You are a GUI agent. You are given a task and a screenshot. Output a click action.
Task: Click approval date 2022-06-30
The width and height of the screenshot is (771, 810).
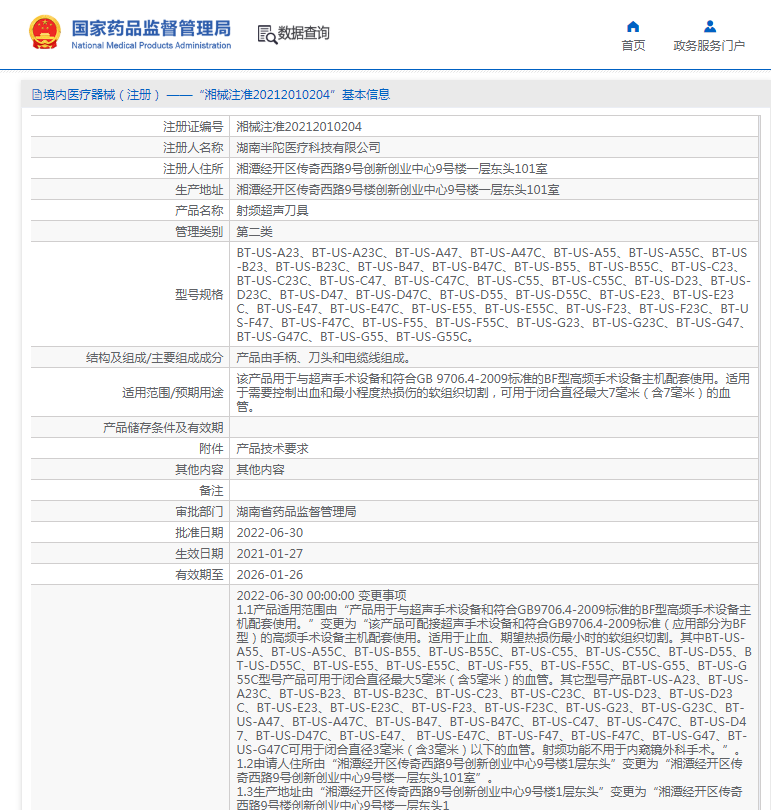270,533
